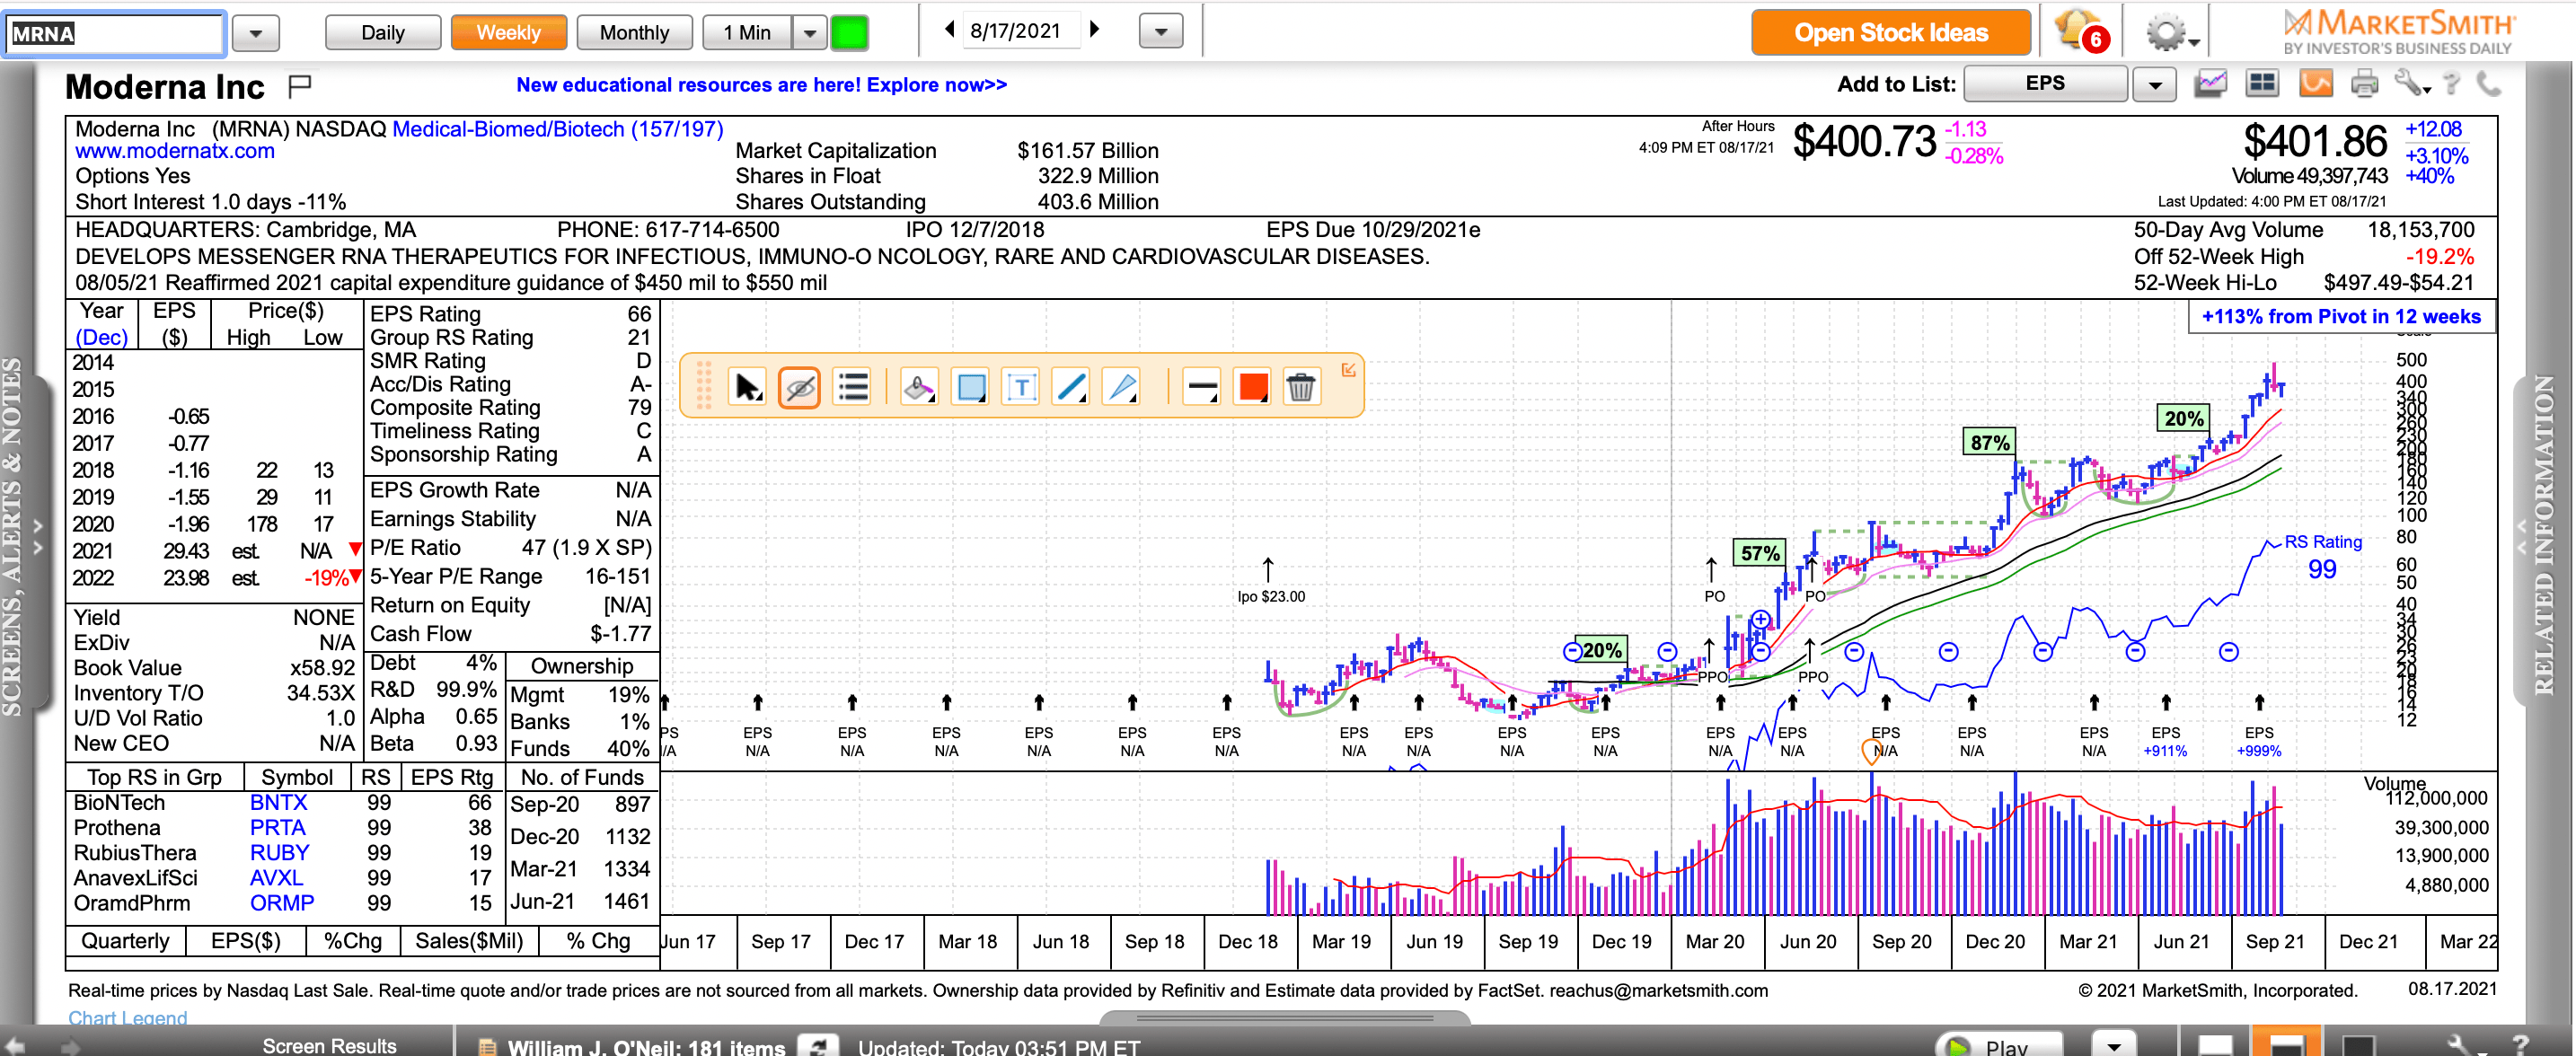Open the symbol history dropdown
The width and height of the screenshot is (2576, 1056).
tap(256, 34)
